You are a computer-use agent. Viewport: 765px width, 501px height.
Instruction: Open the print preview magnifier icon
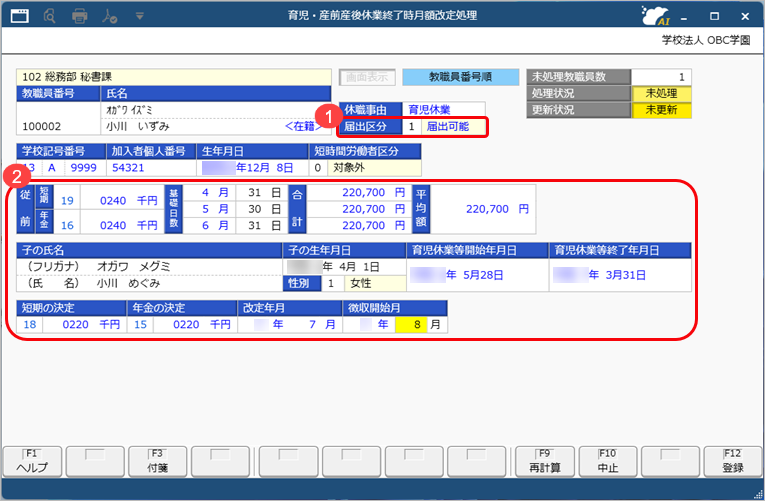49,16
